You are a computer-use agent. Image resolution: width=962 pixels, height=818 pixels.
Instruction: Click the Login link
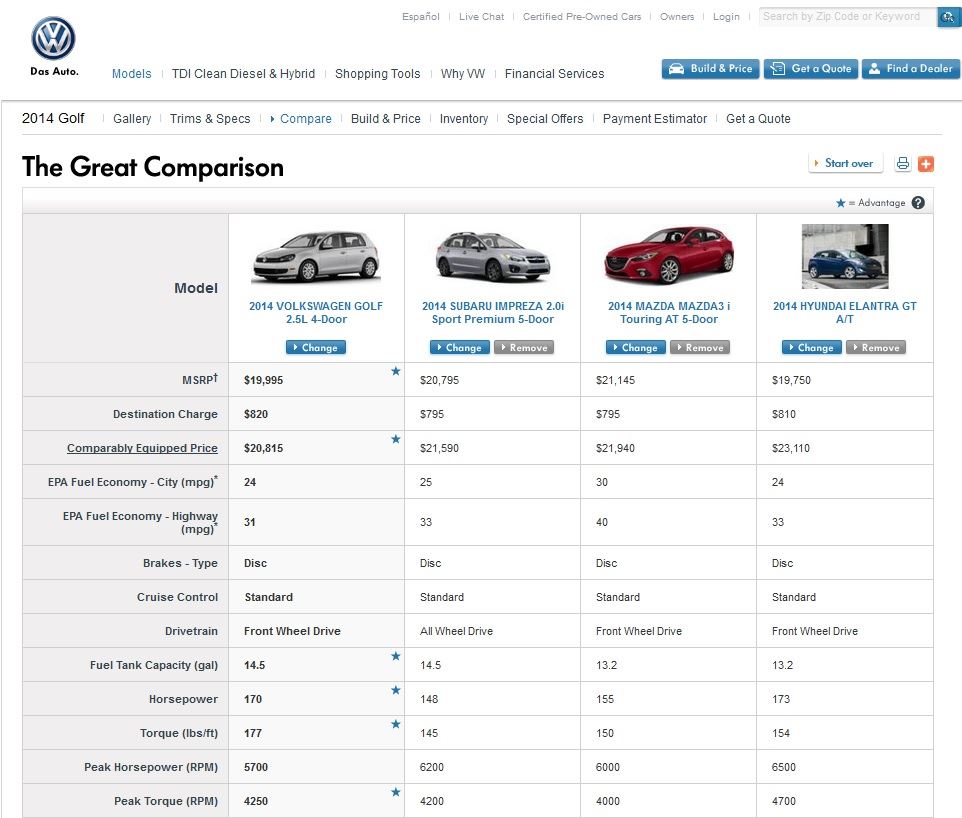[x=726, y=17]
